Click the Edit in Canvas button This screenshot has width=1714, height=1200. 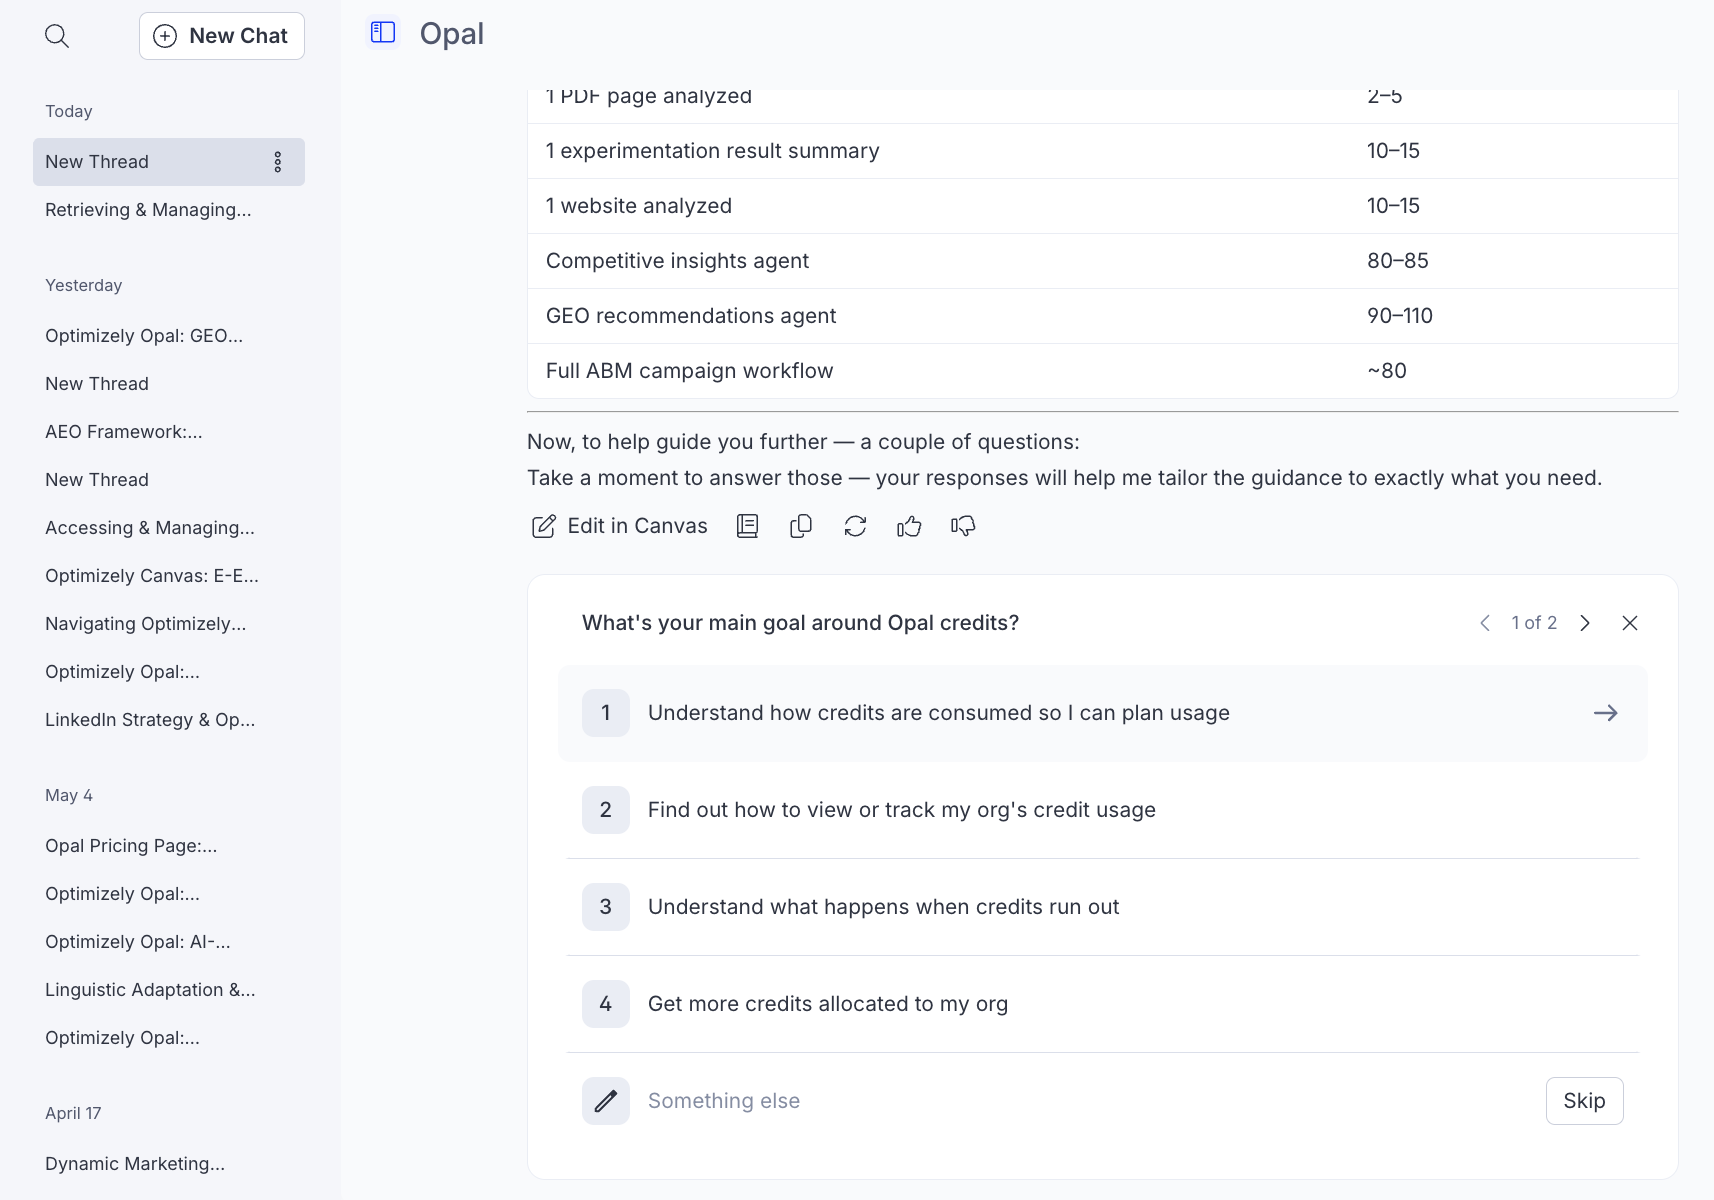[x=619, y=526]
